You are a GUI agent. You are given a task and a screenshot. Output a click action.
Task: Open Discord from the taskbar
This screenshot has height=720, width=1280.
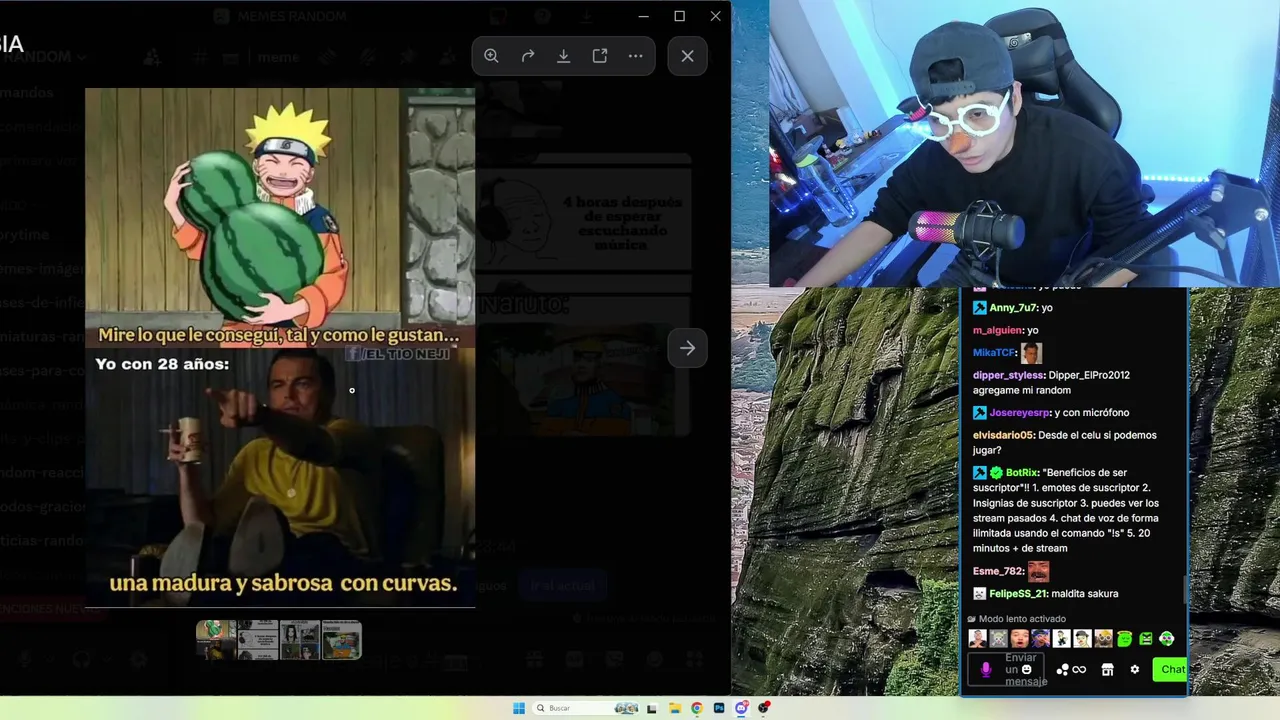[741, 708]
